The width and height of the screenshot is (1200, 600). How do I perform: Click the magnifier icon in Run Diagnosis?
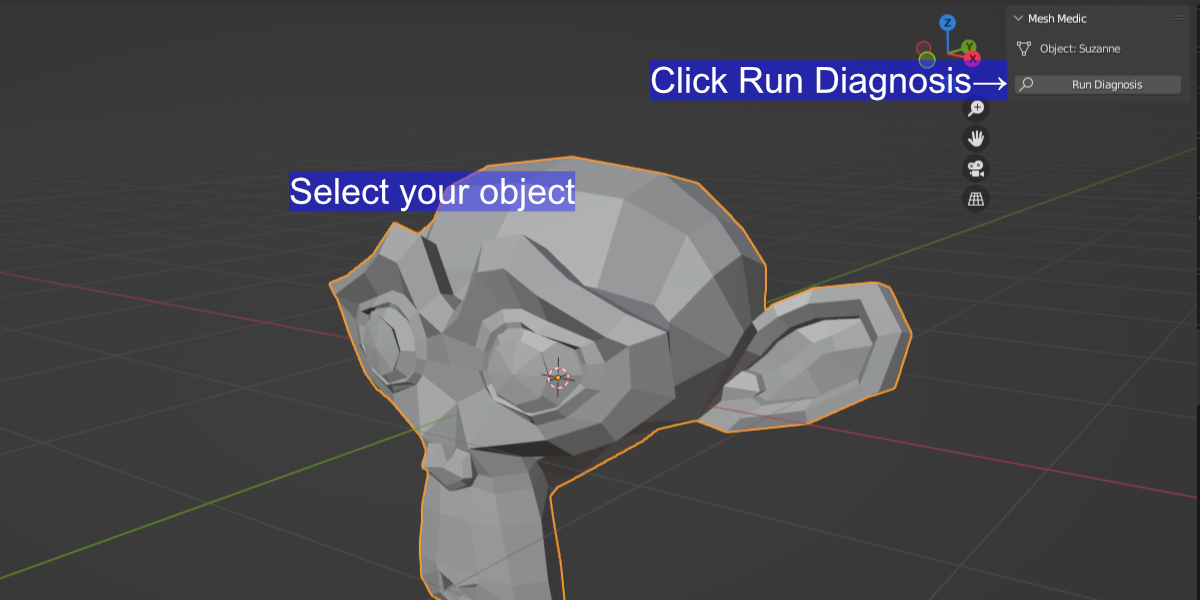click(1025, 85)
